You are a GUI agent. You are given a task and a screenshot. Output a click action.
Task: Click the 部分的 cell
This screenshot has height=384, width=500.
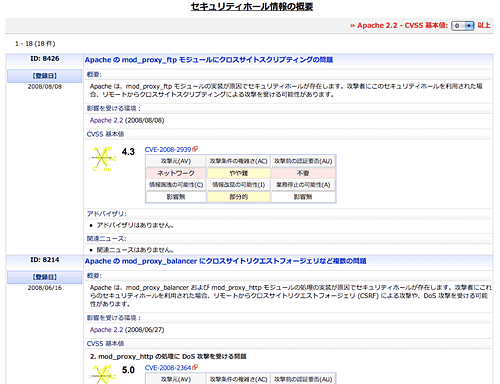click(238, 197)
